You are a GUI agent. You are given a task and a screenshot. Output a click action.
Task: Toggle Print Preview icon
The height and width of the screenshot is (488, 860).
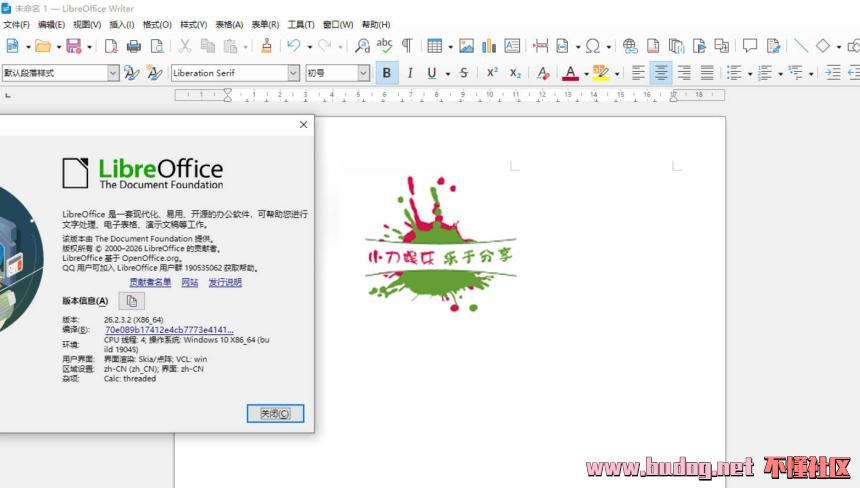point(157,46)
